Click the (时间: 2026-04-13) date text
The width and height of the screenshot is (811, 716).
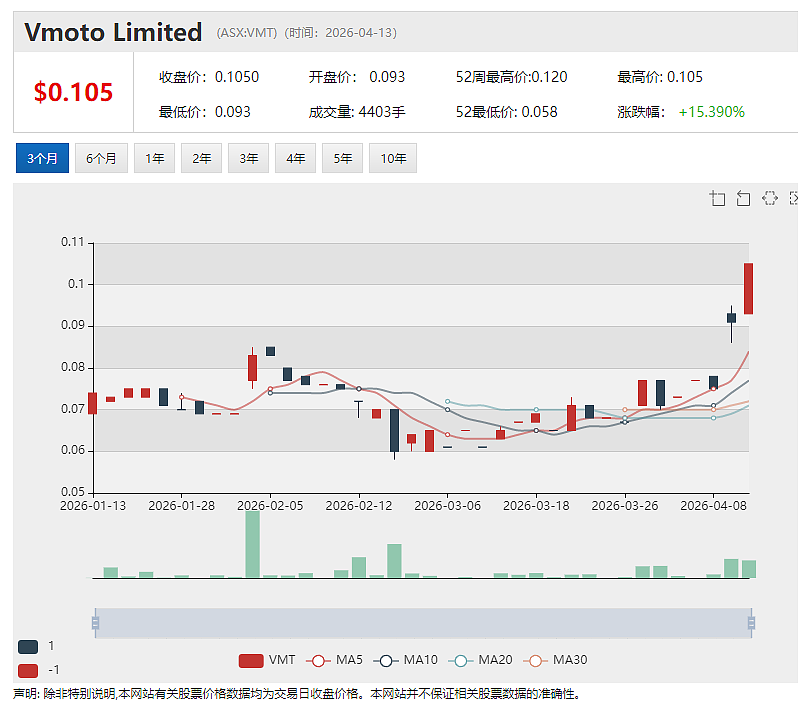click(341, 33)
